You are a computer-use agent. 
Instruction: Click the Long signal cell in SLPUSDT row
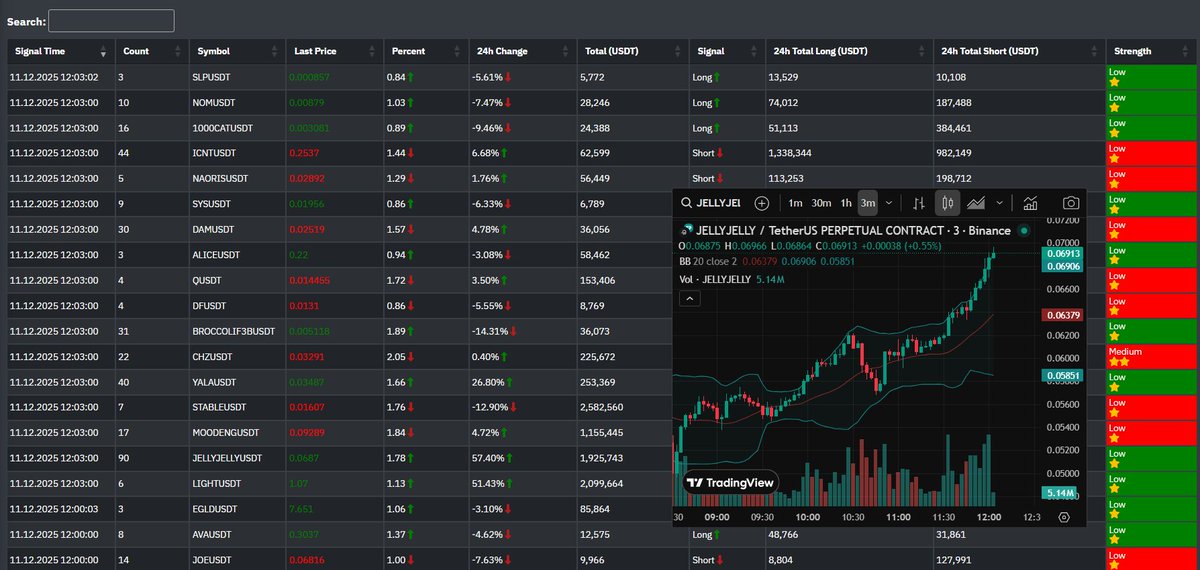(726, 77)
